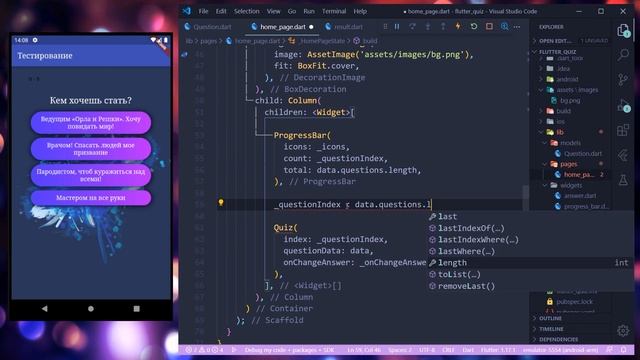Open the Source Control view

(623, 79)
